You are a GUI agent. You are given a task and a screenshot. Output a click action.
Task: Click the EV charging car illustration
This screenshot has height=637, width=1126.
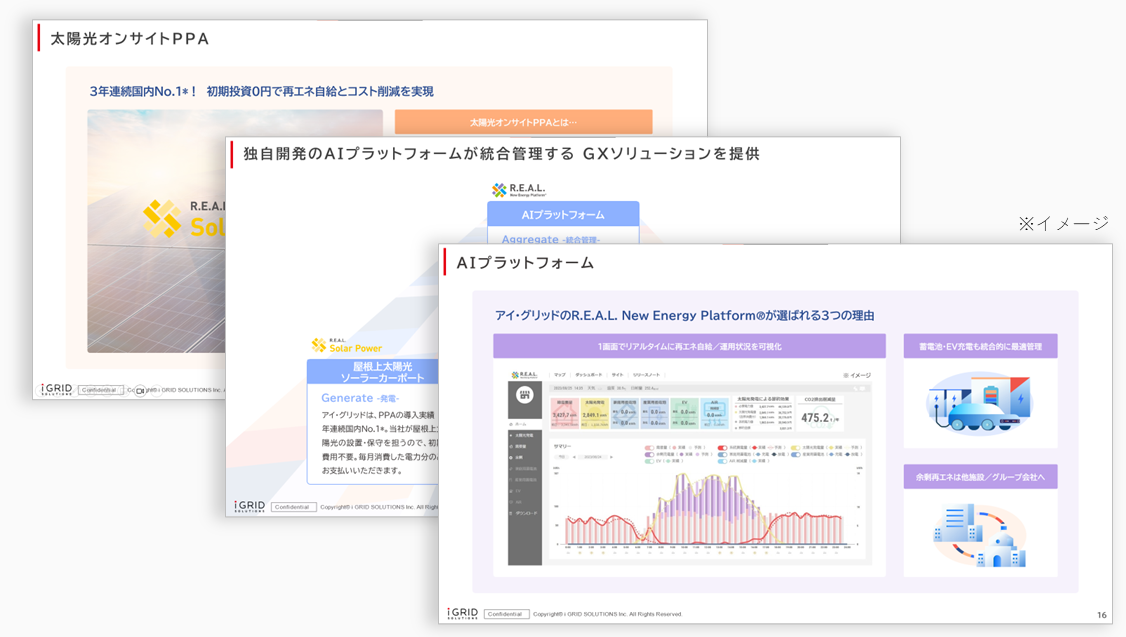coord(979,403)
